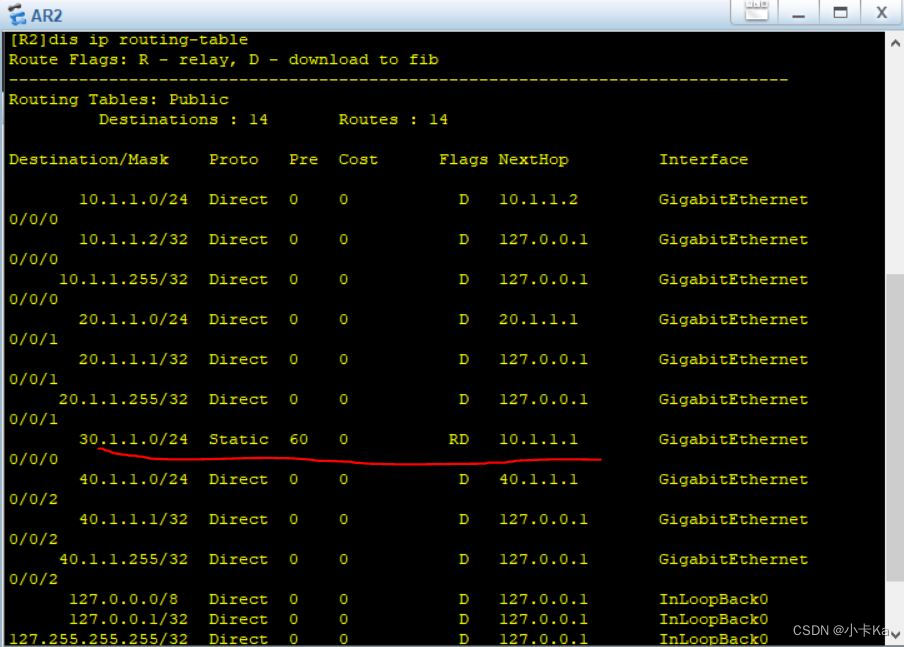This screenshot has height=647, width=904.
Task: Click destination 40.1.1.0/24
Action: point(133,479)
